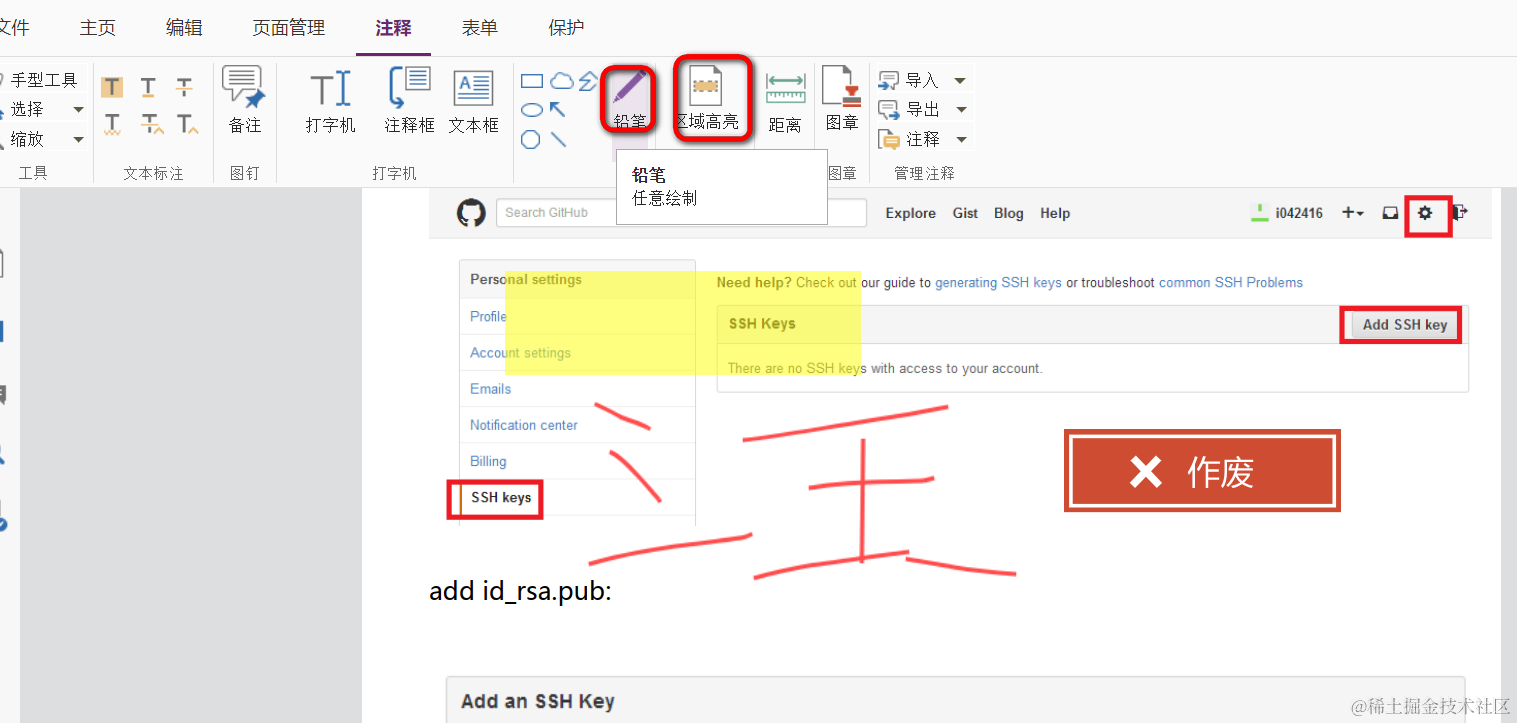Click the 'add id_rsa.pub:' text line

pos(520,591)
